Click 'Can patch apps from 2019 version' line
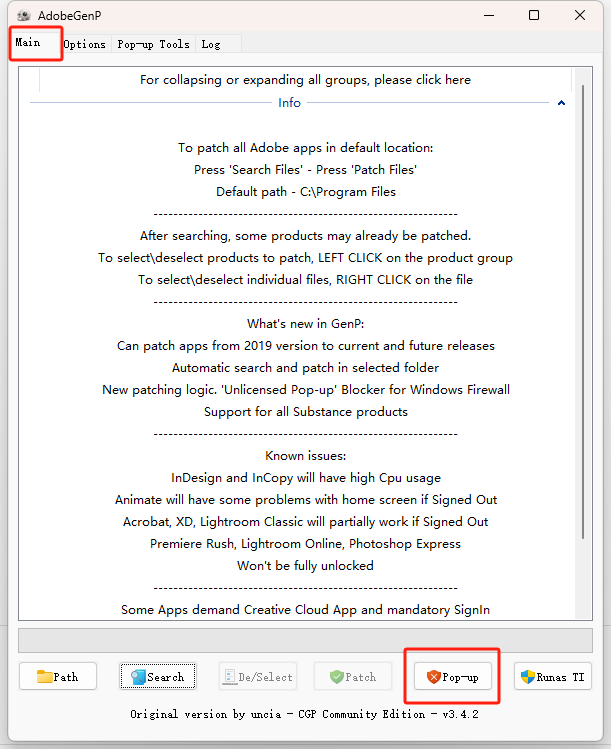 coord(306,345)
